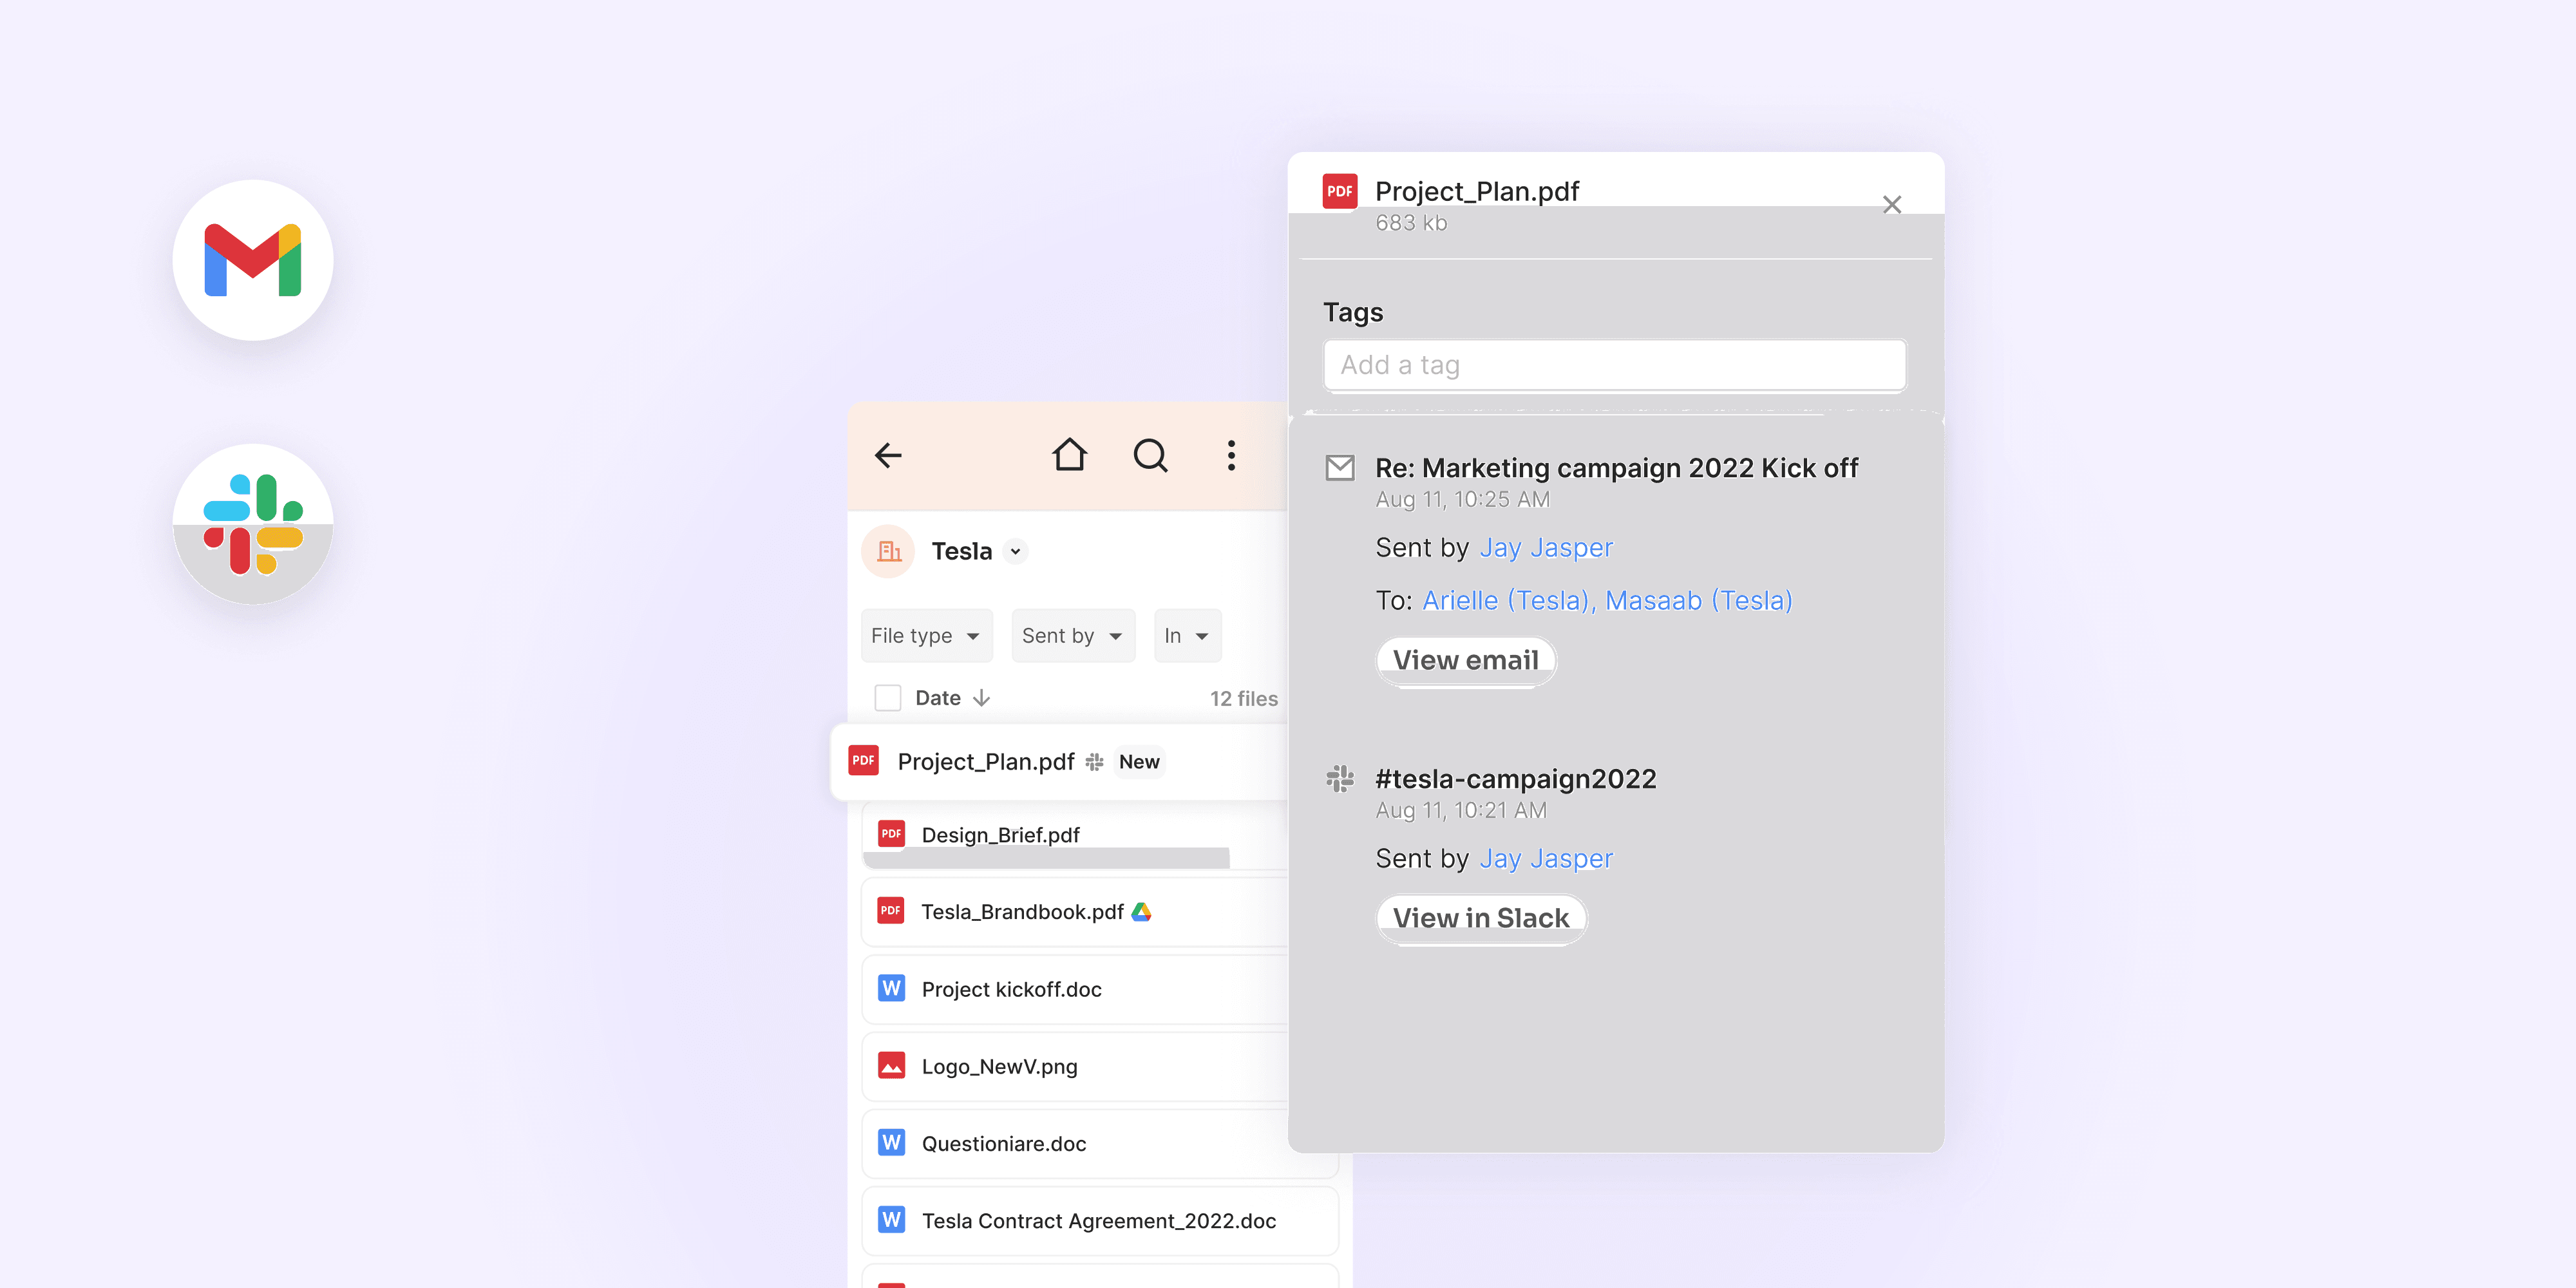Click the search magnifier icon
Image resolution: width=2576 pixels, height=1288 pixels.
pos(1150,455)
